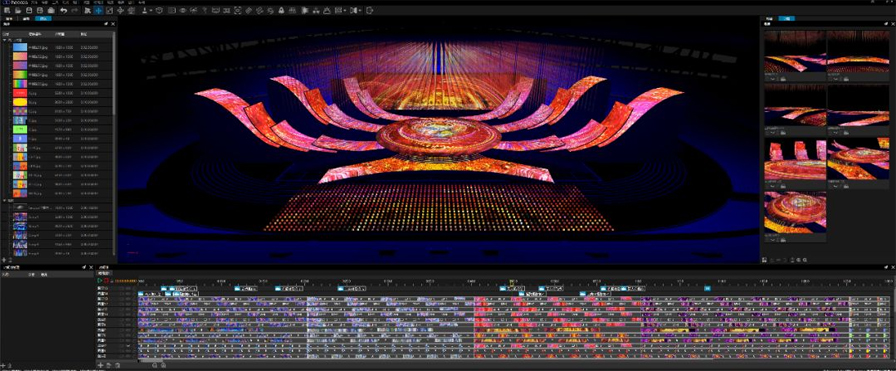The image size is (896, 371).
Task: Click the green play button on the timeline
Action: click(x=100, y=281)
